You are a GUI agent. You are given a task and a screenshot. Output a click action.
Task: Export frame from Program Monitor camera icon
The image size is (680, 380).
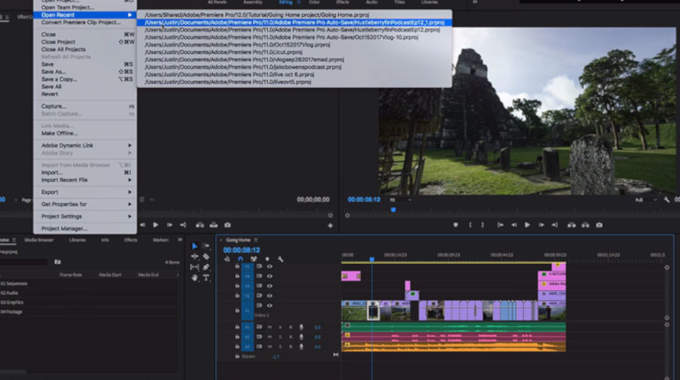point(599,225)
